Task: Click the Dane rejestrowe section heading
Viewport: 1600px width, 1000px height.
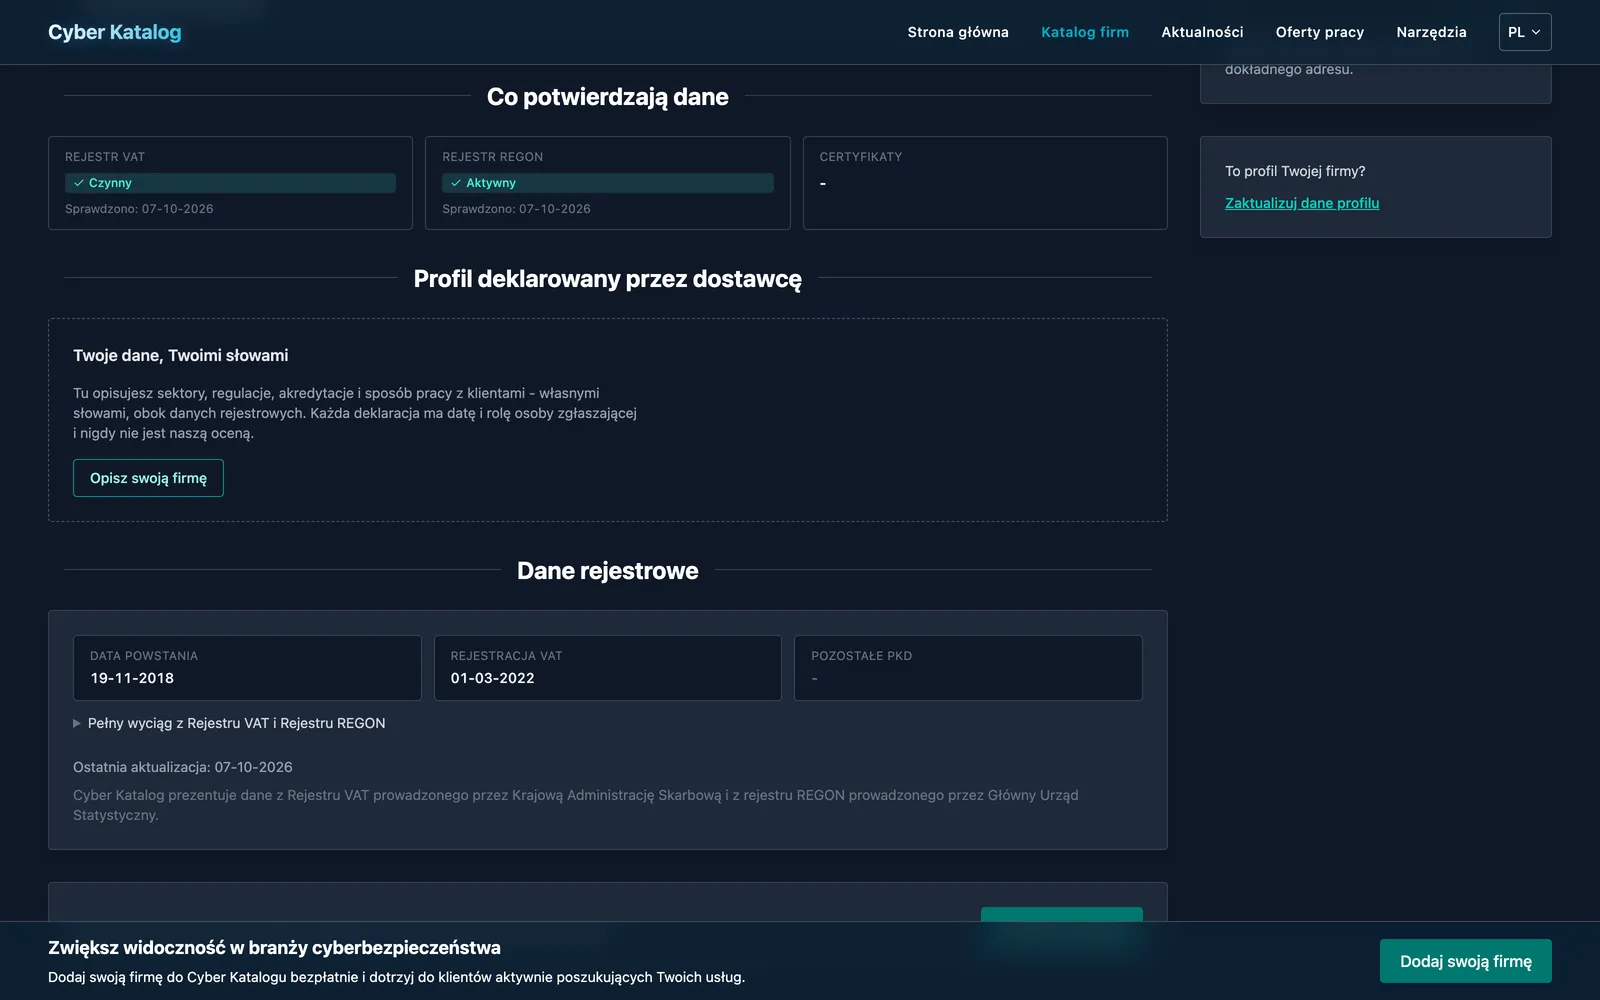Action: pos(608,571)
